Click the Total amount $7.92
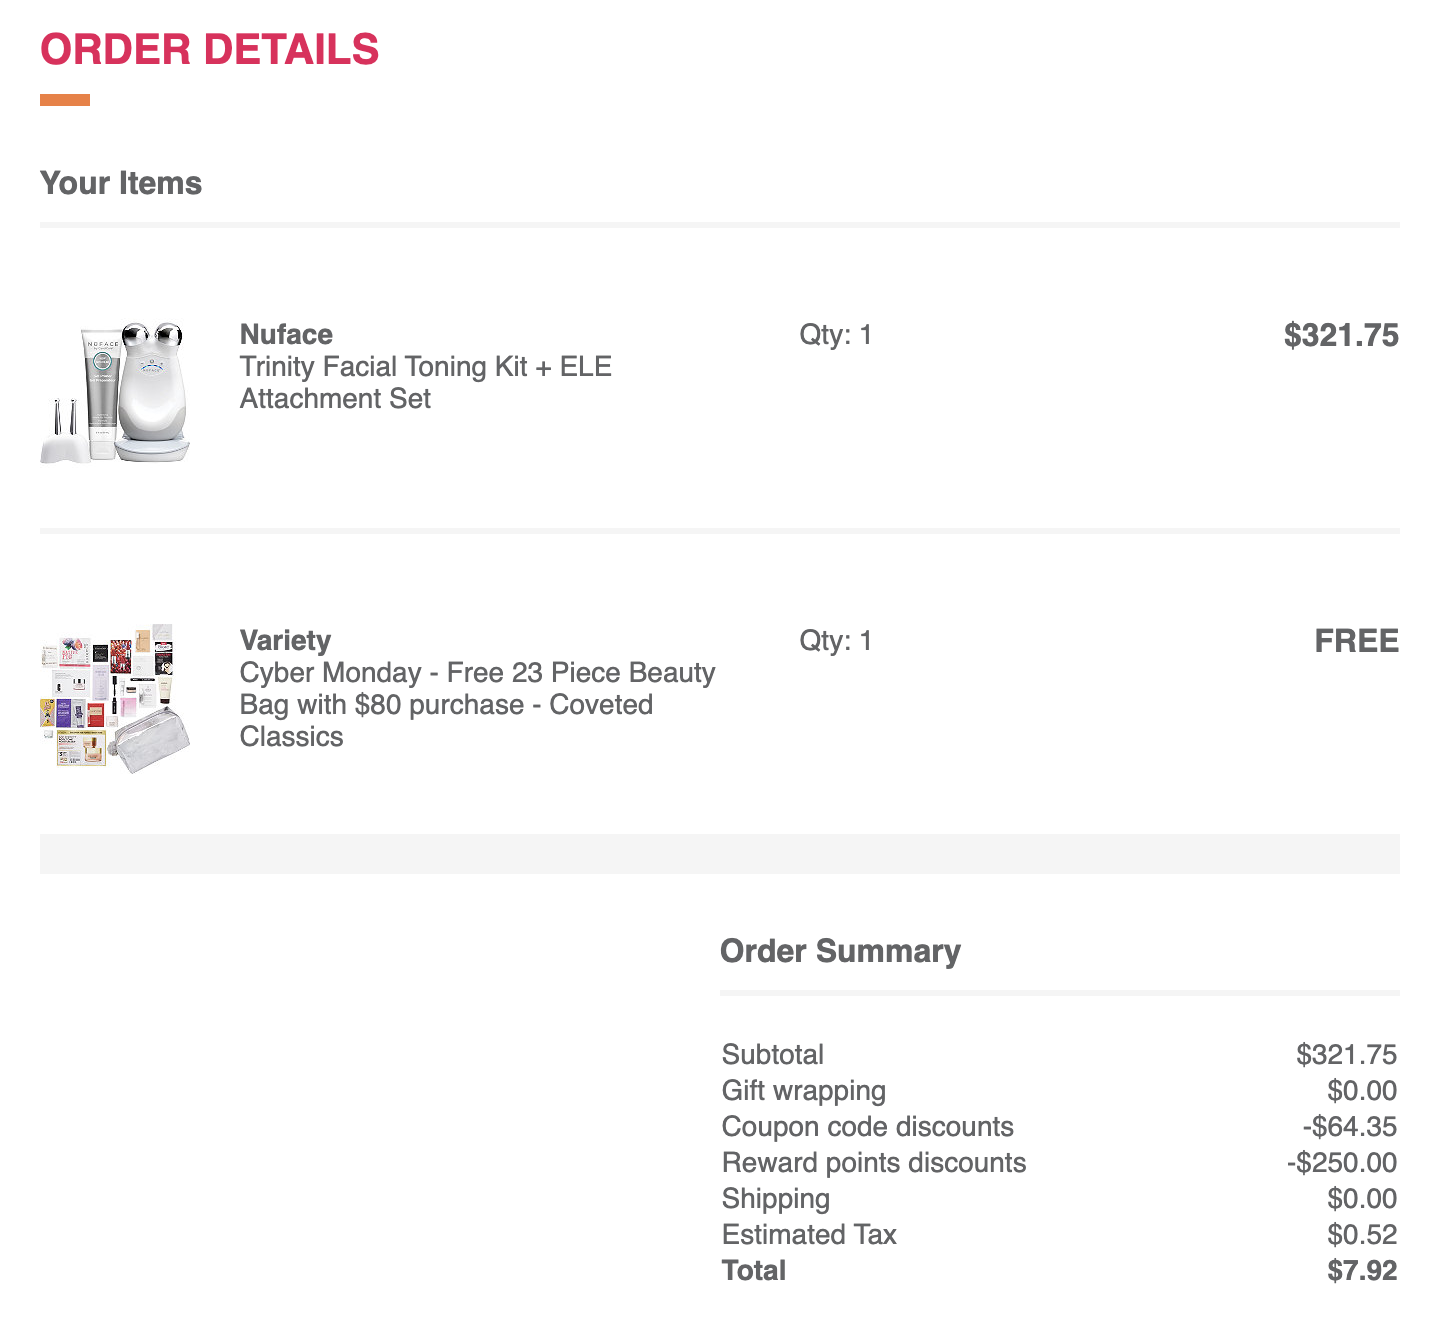 (1362, 1271)
